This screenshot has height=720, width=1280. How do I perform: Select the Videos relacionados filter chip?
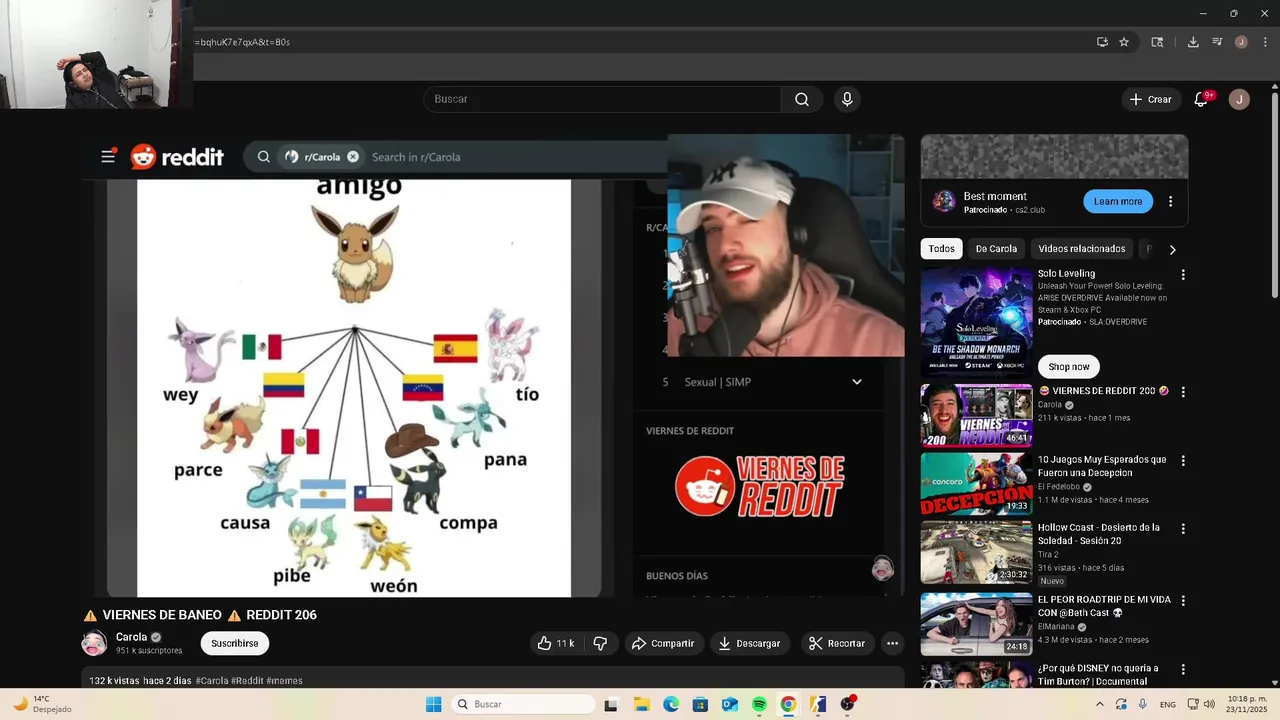pyautogui.click(x=1081, y=249)
